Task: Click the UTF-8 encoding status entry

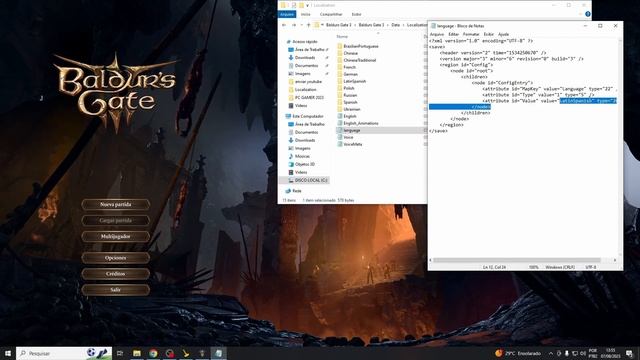Action: coord(591,267)
